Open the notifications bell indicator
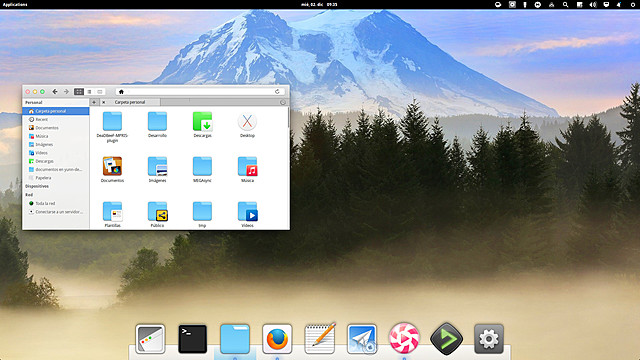This screenshot has height=360, width=640. [619, 4]
